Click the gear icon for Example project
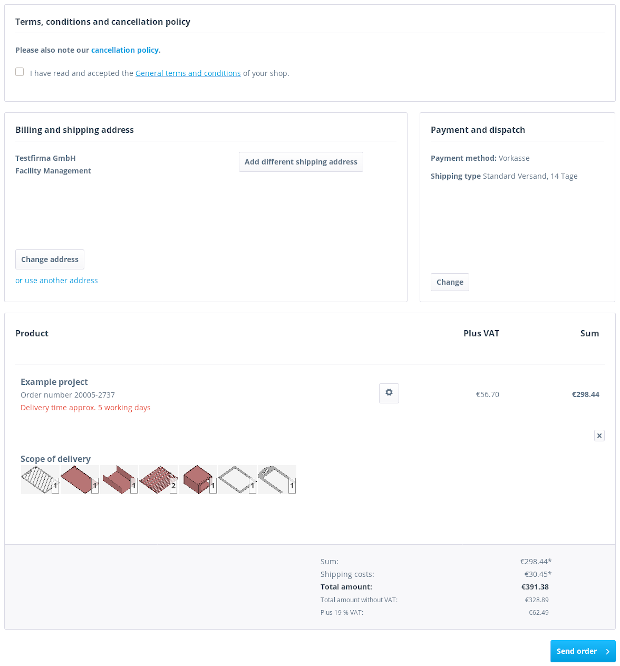 click(x=389, y=393)
